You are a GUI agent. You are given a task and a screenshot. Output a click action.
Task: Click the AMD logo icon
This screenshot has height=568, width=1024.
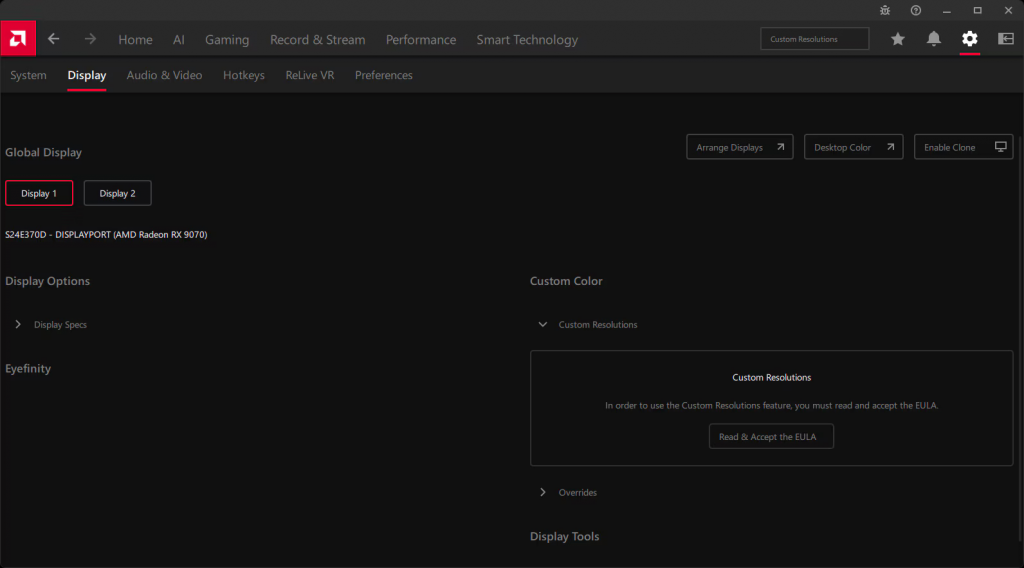tap(17, 39)
